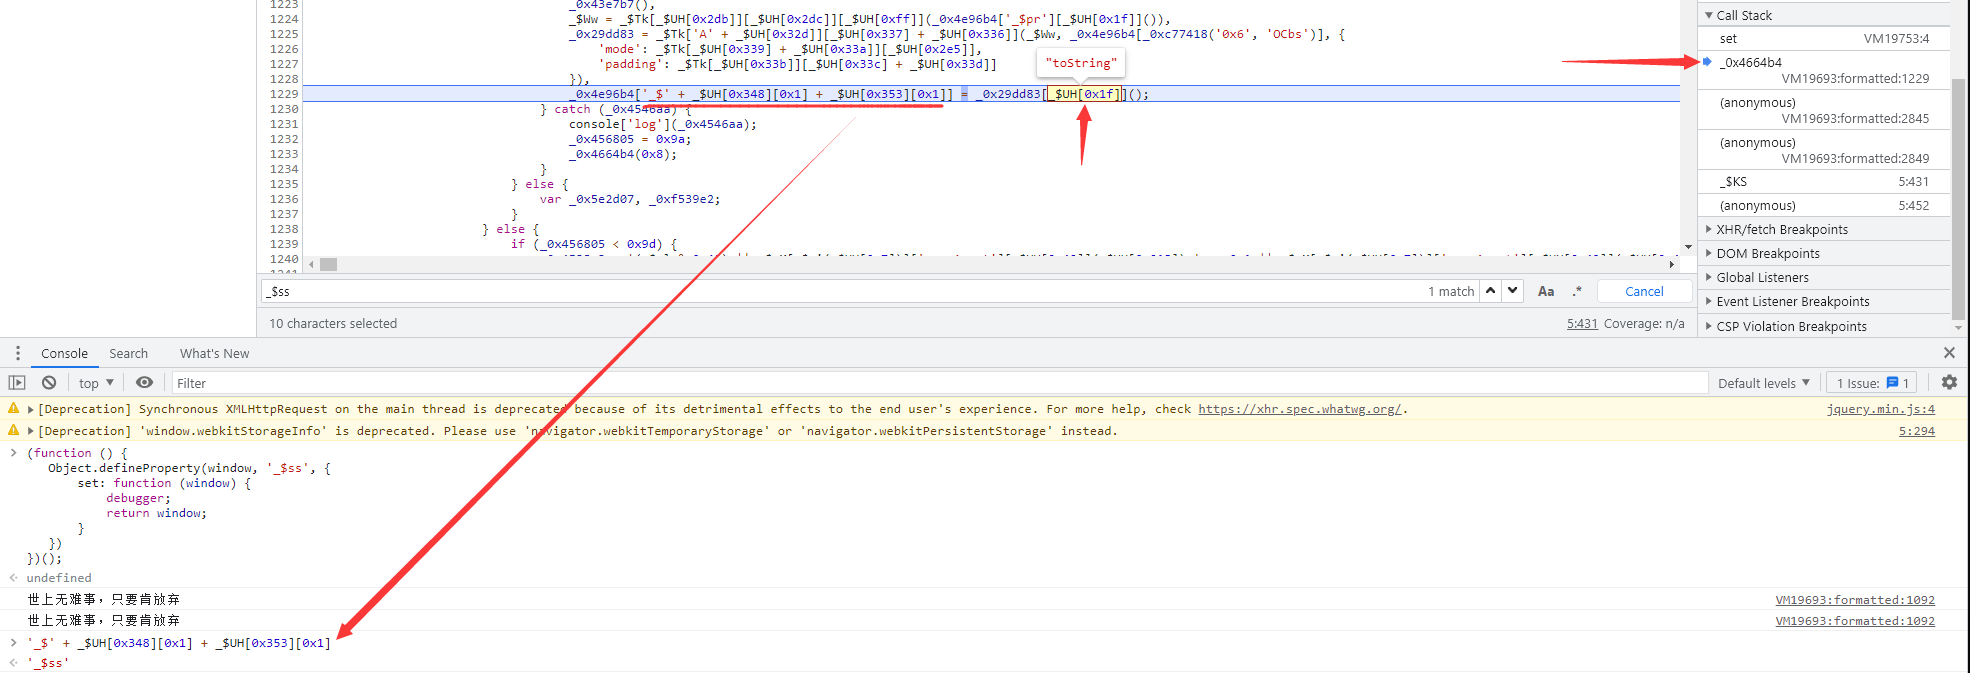Create a live expression with eye icon
The height and width of the screenshot is (673, 1970).
pyautogui.click(x=144, y=383)
